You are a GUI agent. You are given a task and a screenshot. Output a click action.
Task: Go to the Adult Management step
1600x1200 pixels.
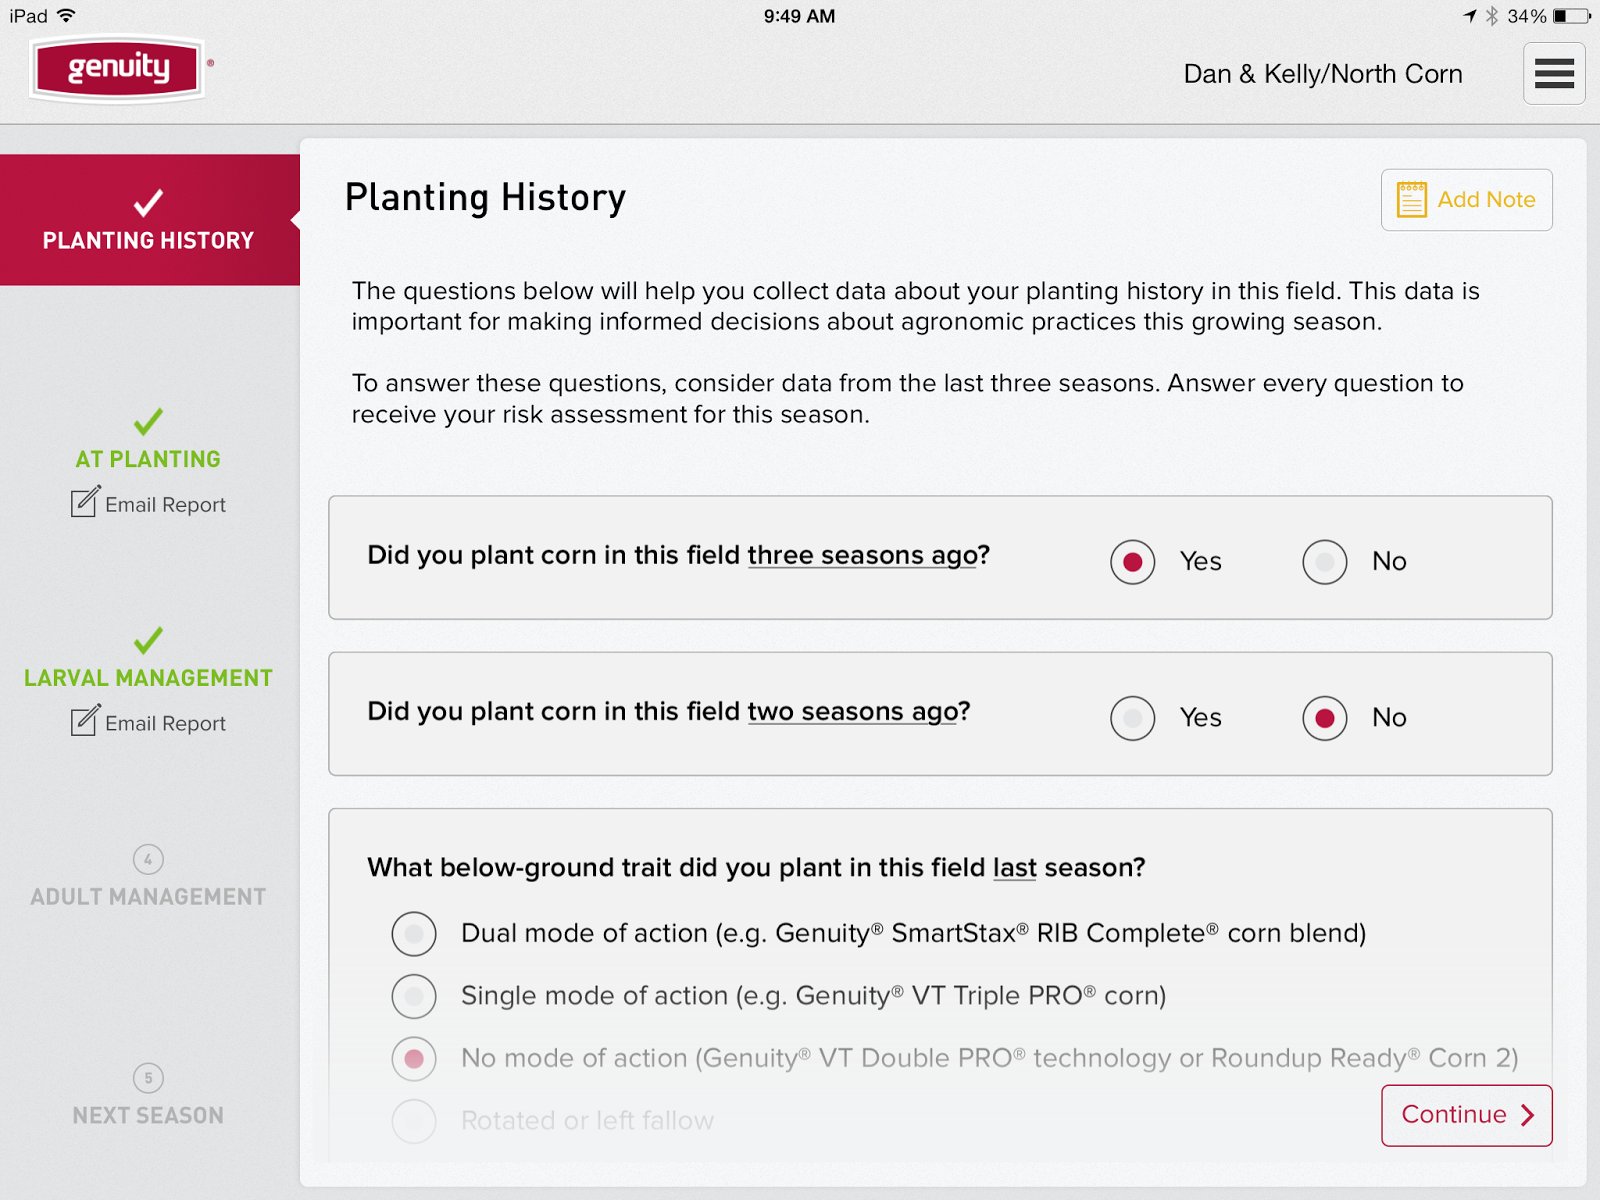point(148,897)
